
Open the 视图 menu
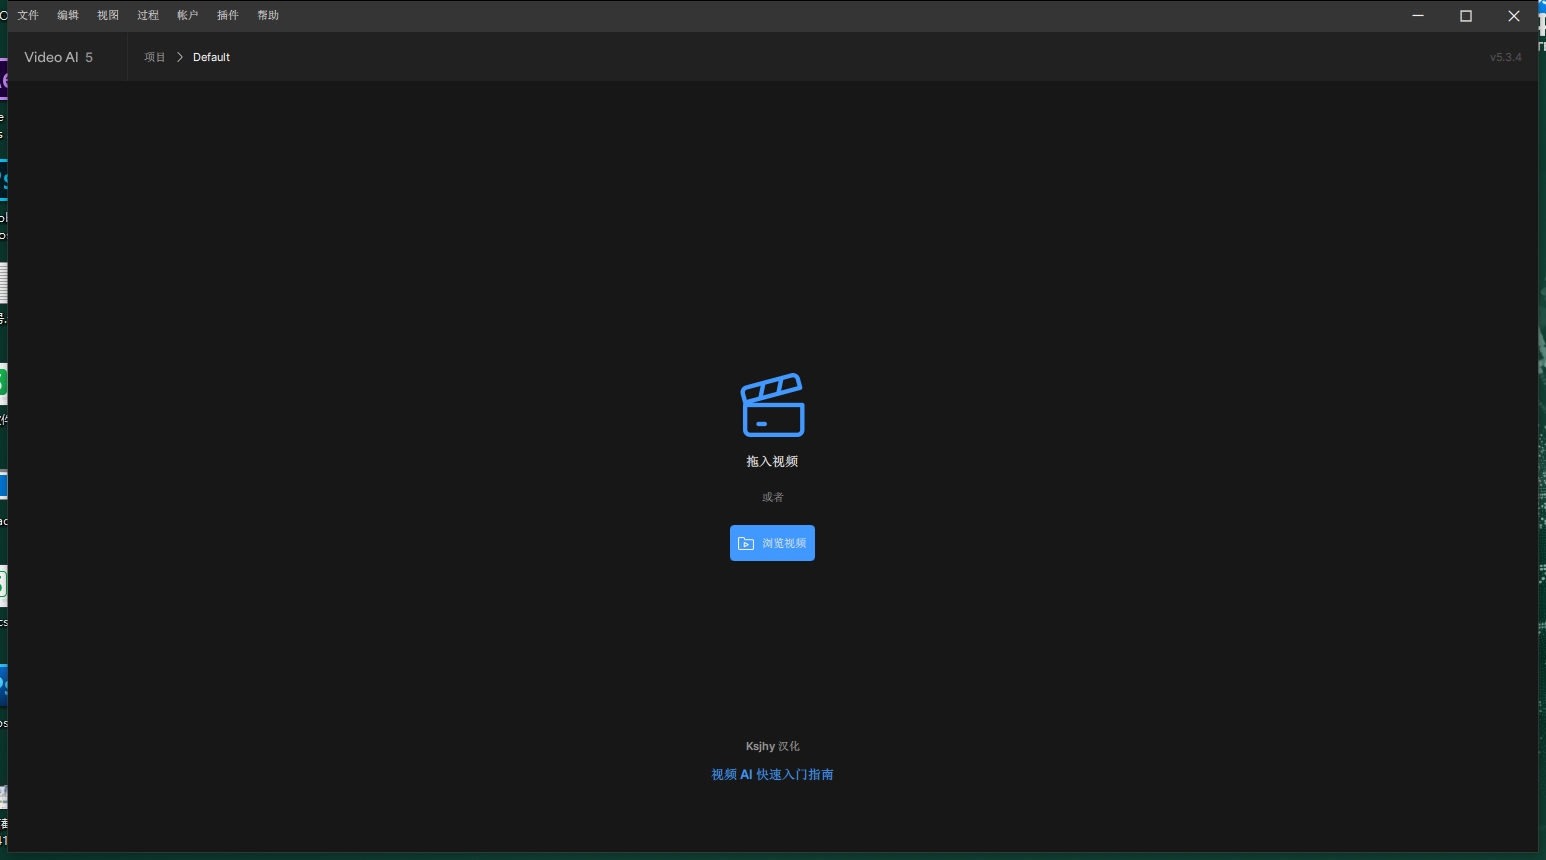(x=107, y=15)
